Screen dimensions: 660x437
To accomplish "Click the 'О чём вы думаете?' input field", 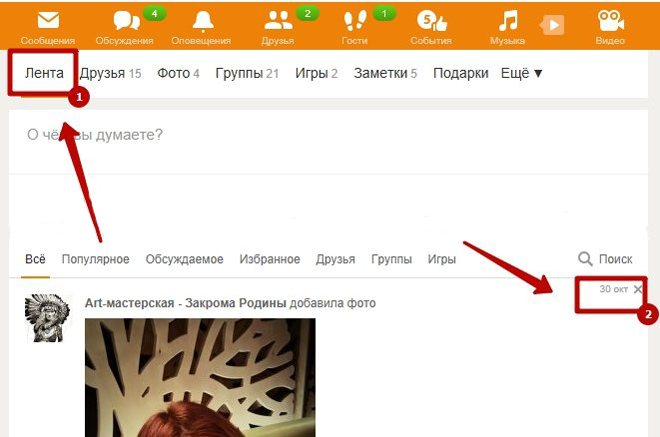I will [328, 142].
